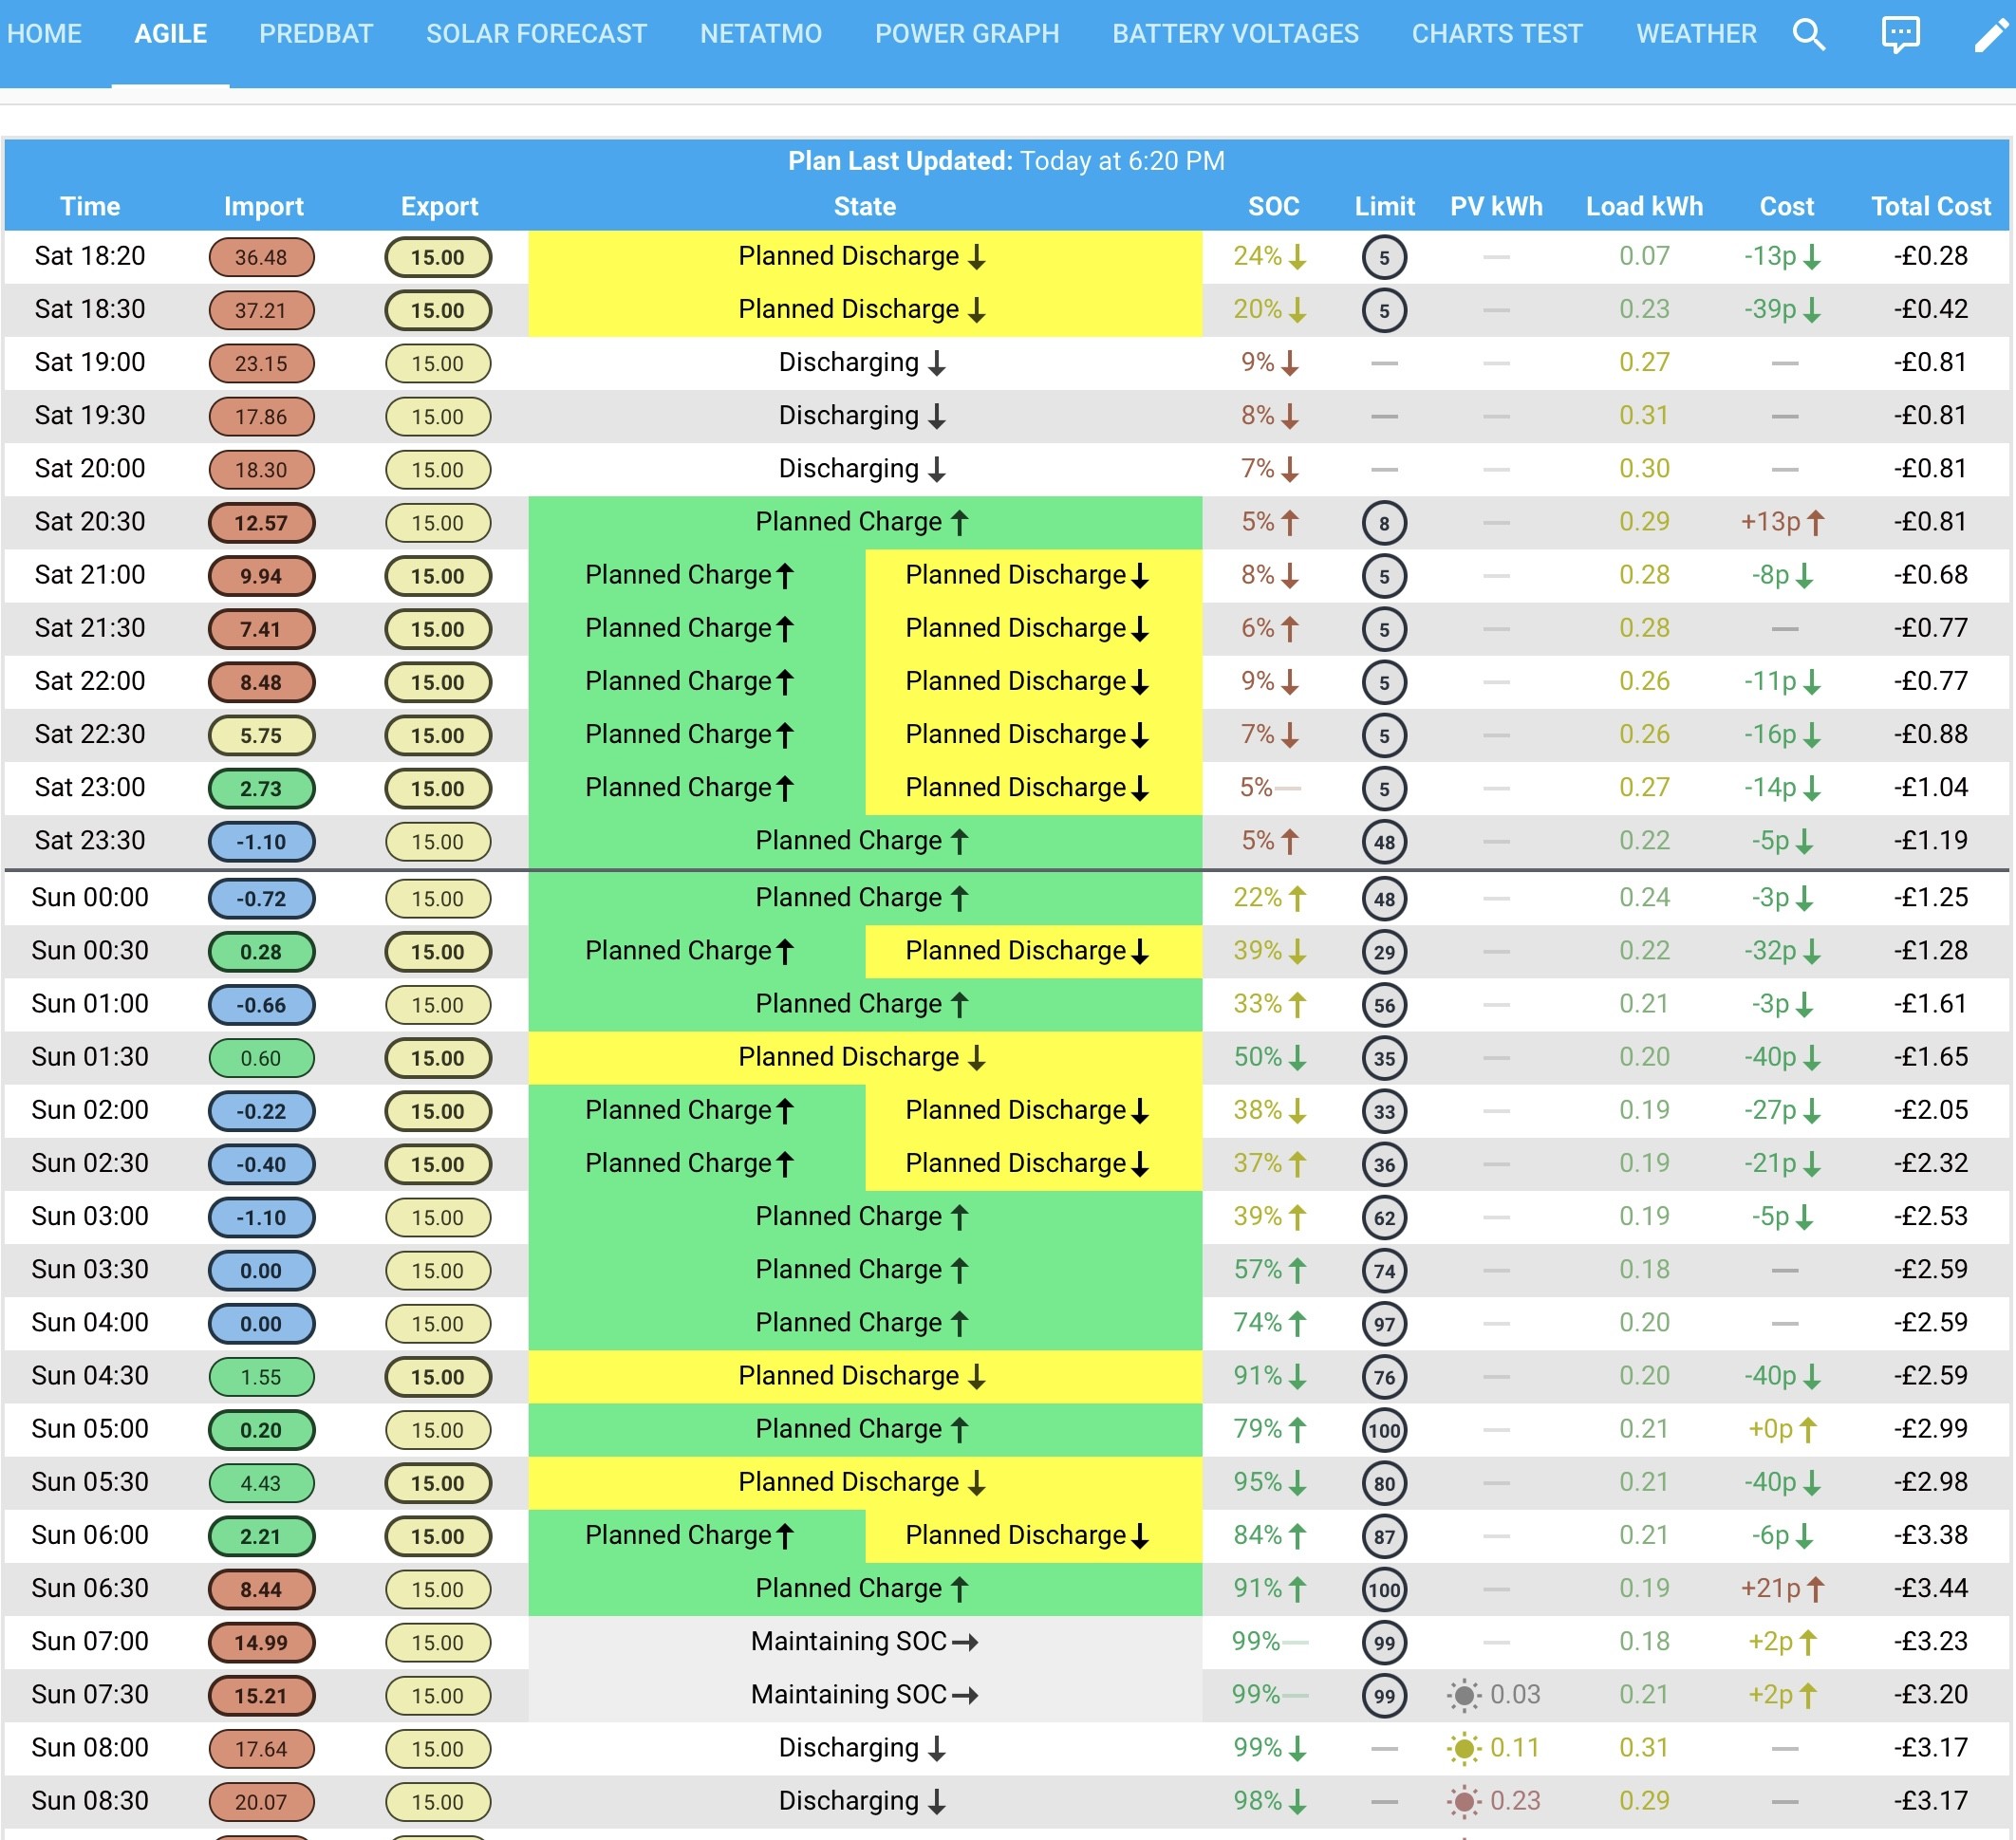
Task: Select the WEATHER tab
Action: (1696, 34)
